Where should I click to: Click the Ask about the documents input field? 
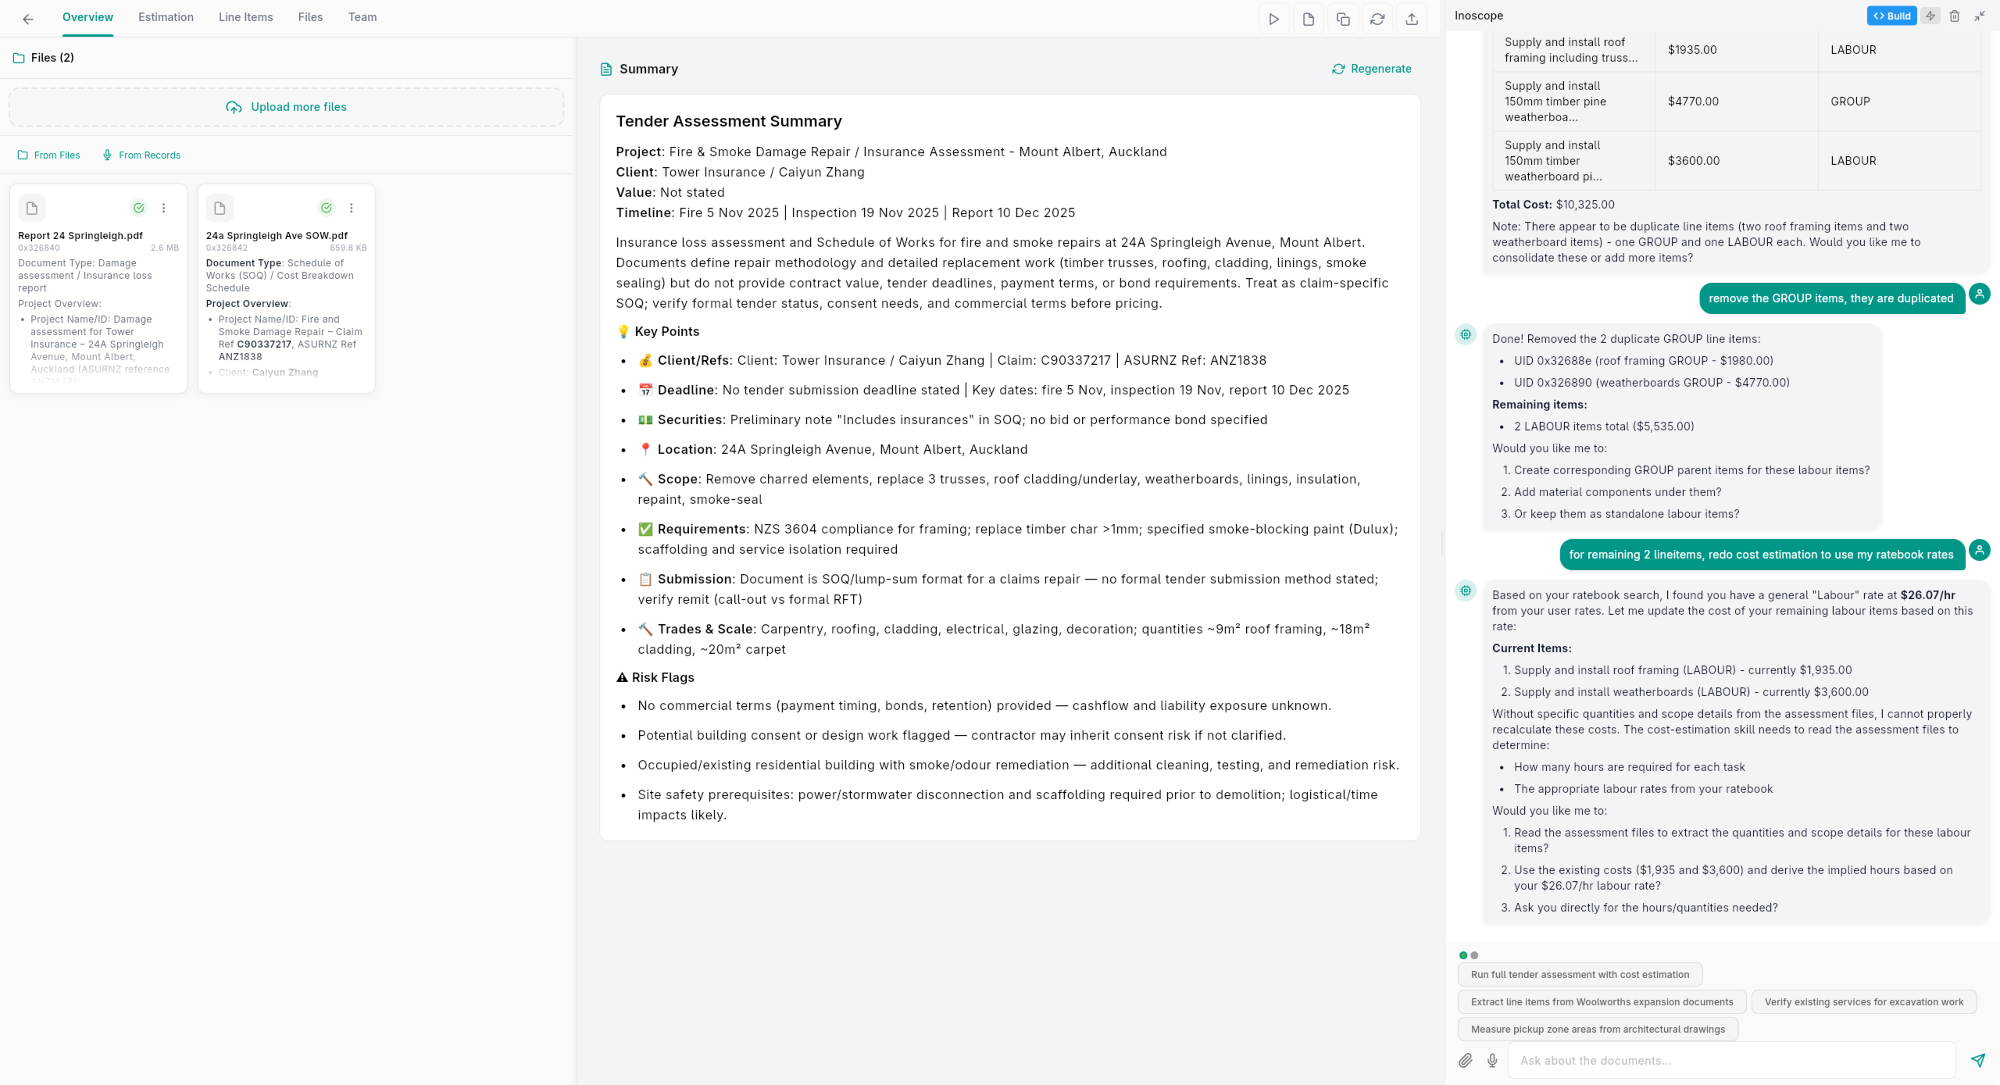click(1730, 1060)
